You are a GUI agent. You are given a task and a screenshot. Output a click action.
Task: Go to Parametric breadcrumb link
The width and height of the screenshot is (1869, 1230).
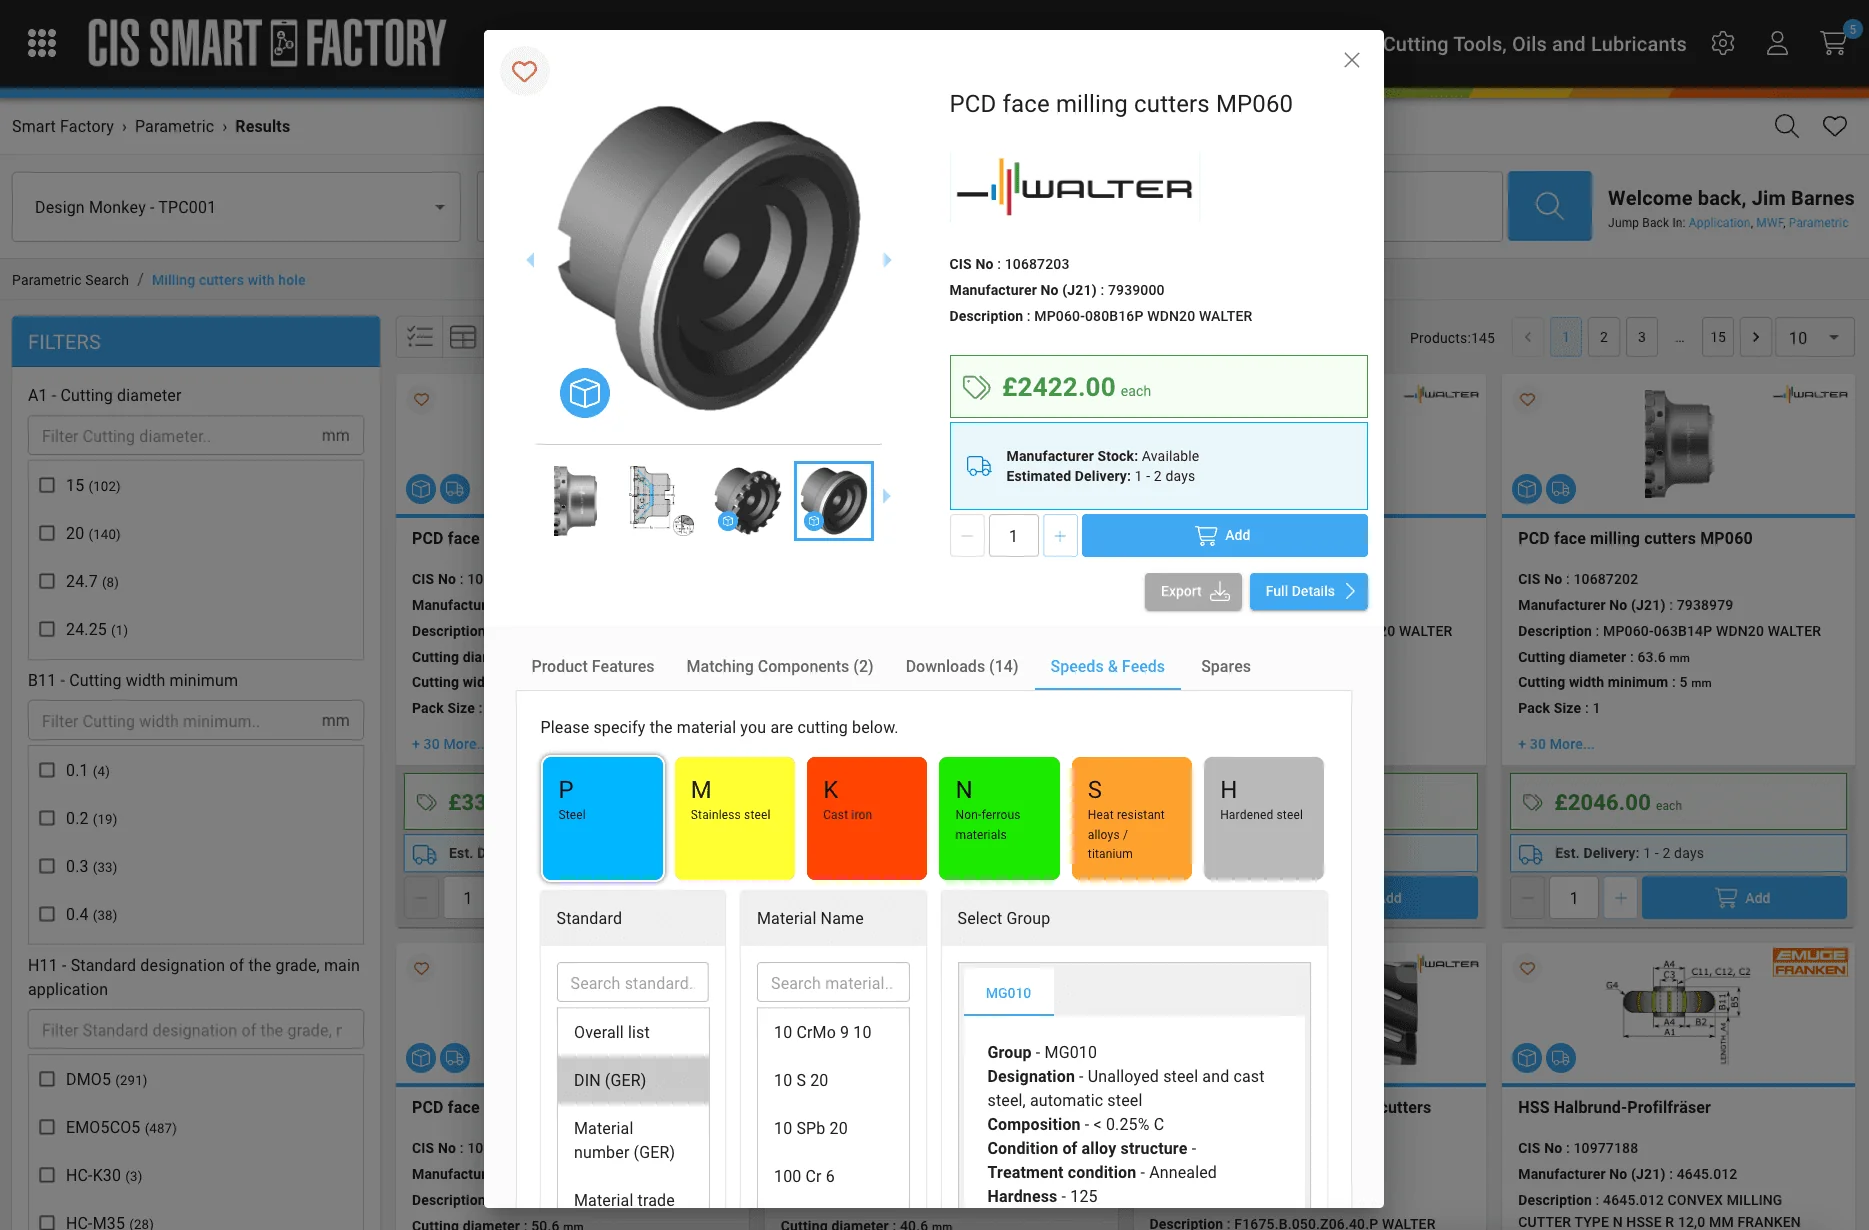tap(174, 126)
